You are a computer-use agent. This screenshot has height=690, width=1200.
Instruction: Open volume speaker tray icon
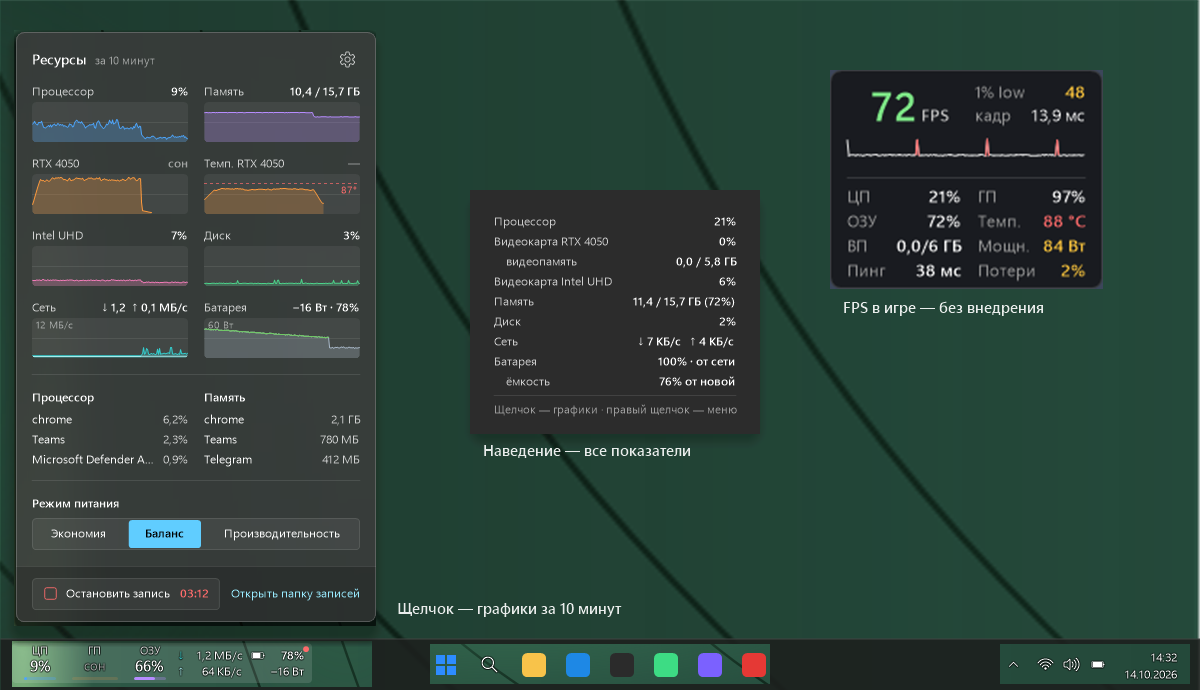pyautogui.click(x=1071, y=664)
